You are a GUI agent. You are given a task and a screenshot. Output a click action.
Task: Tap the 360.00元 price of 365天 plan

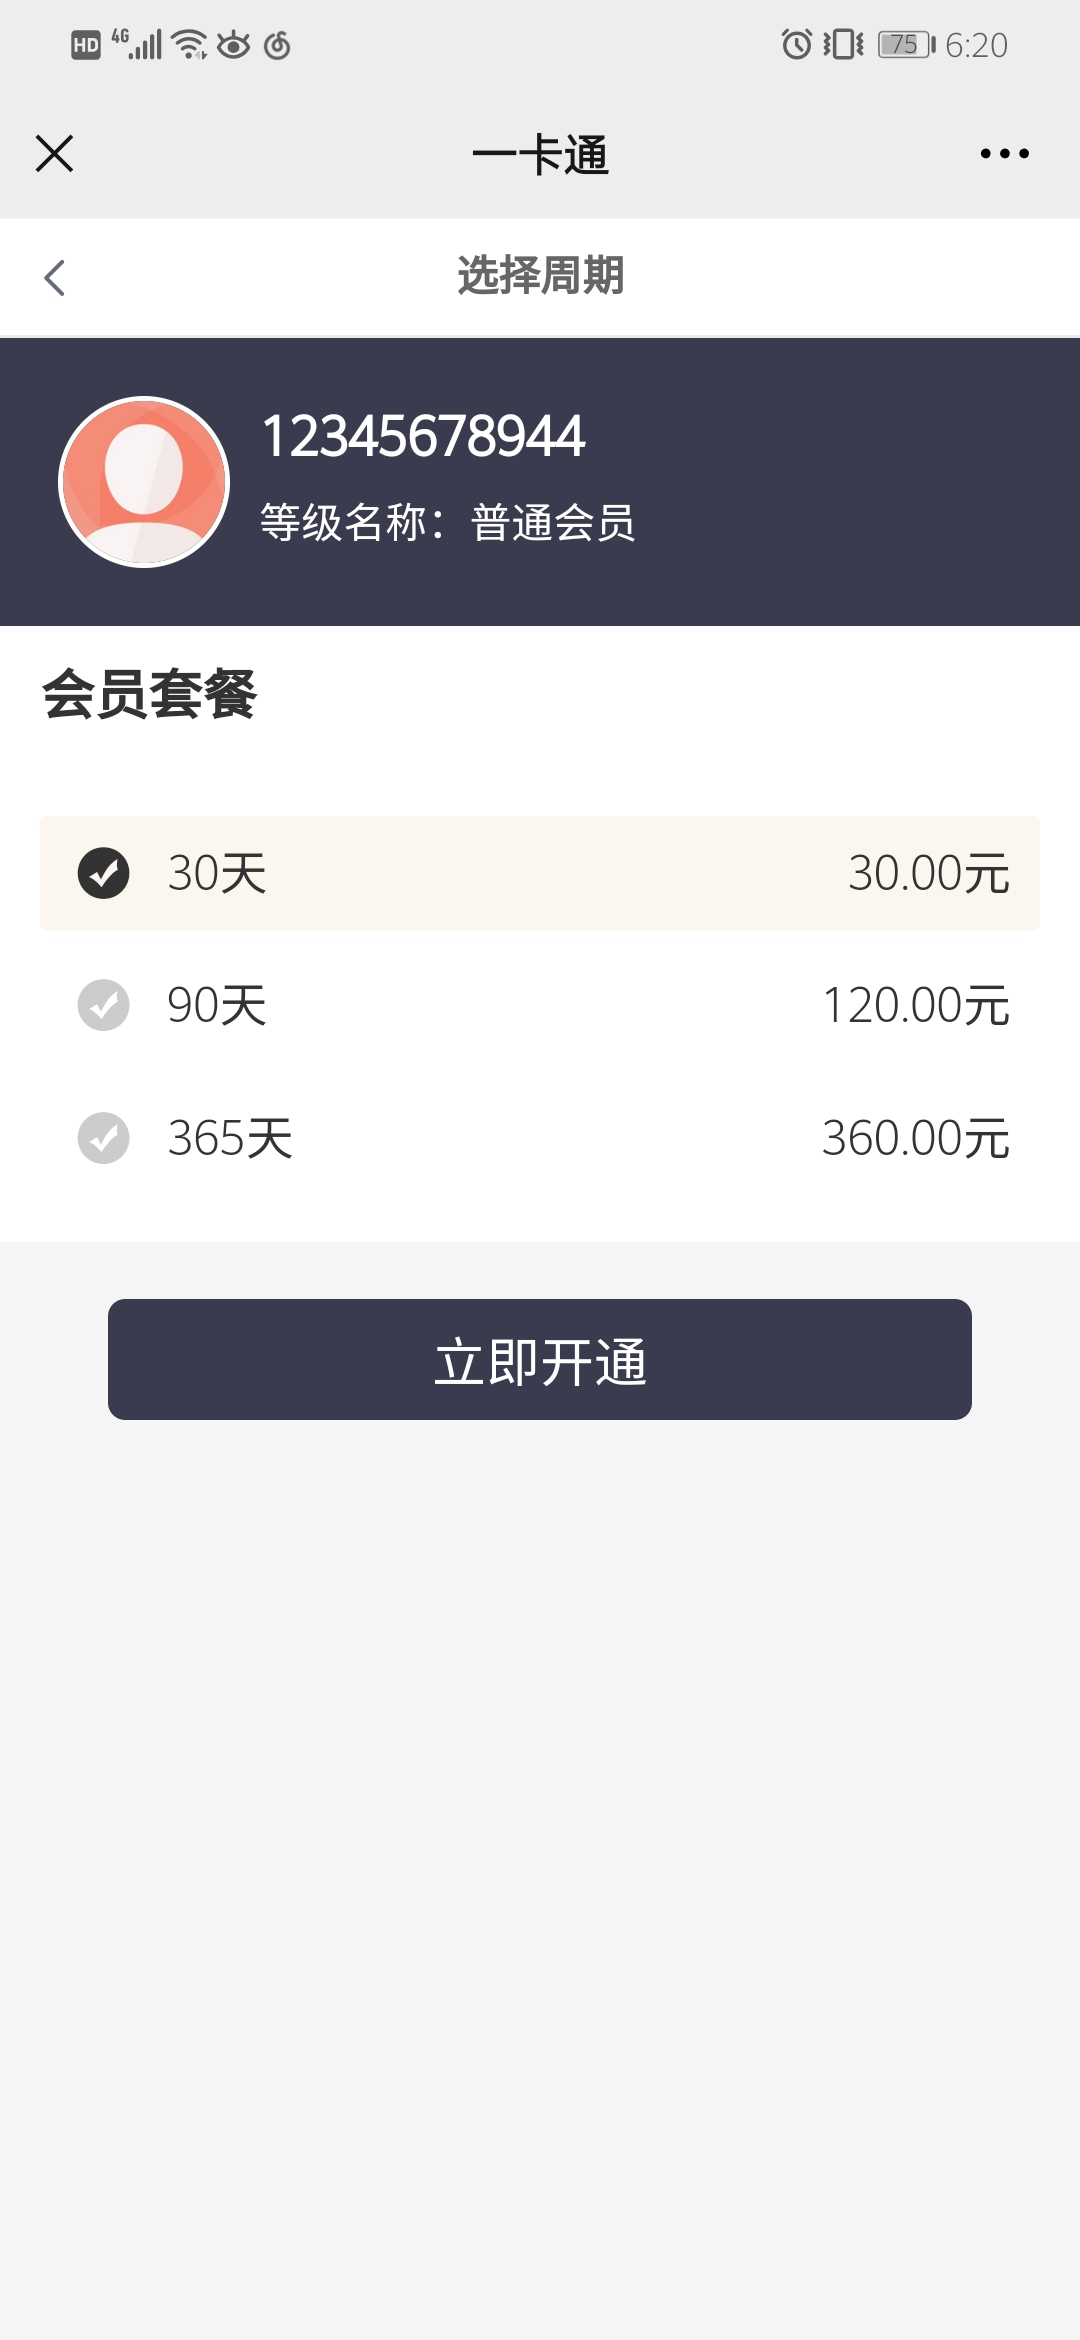point(915,1138)
